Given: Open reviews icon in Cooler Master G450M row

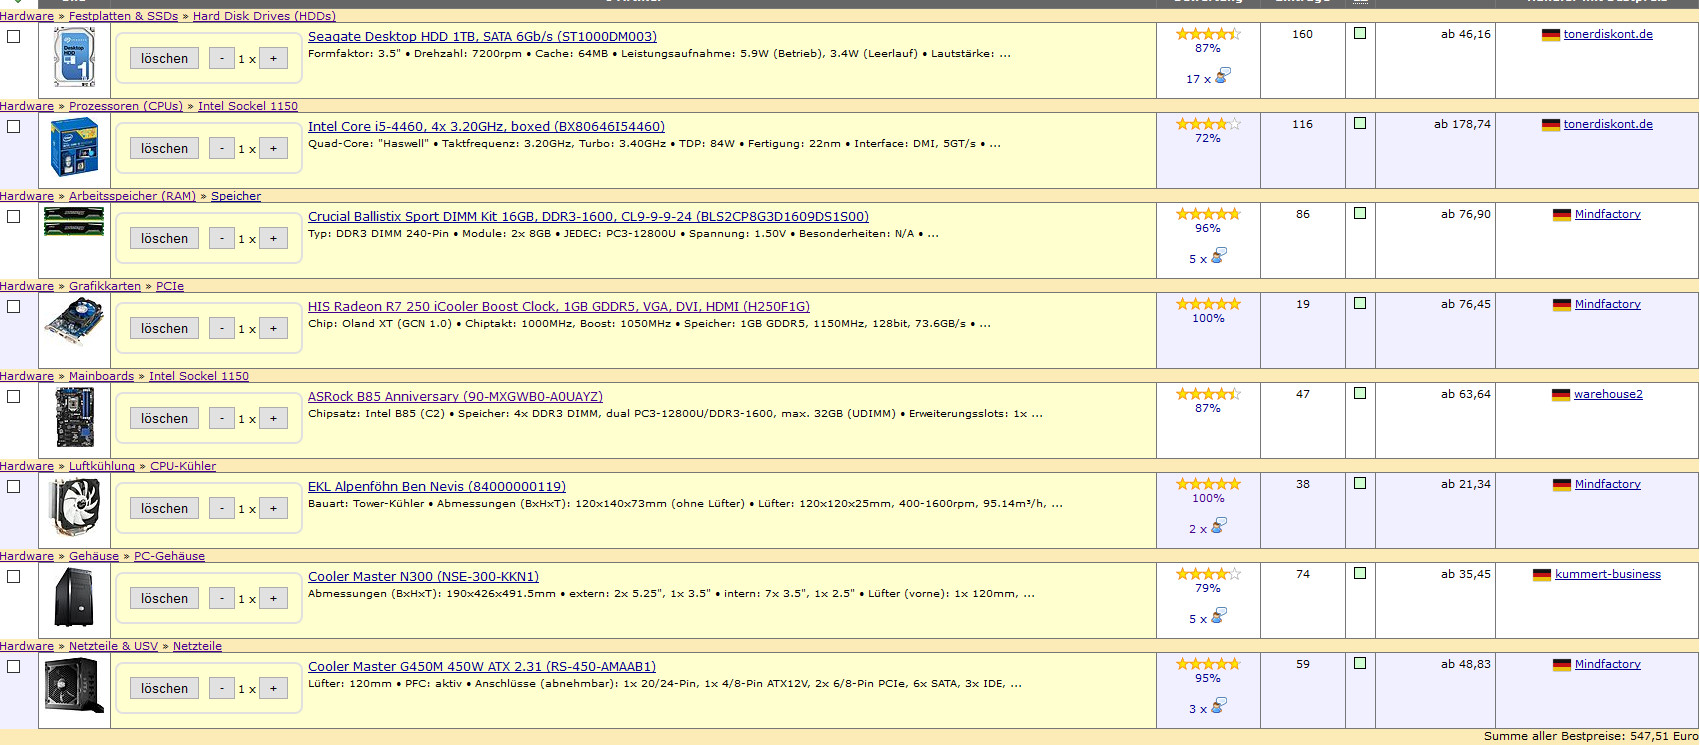Looking at the screenshot, I should 1218,706.
